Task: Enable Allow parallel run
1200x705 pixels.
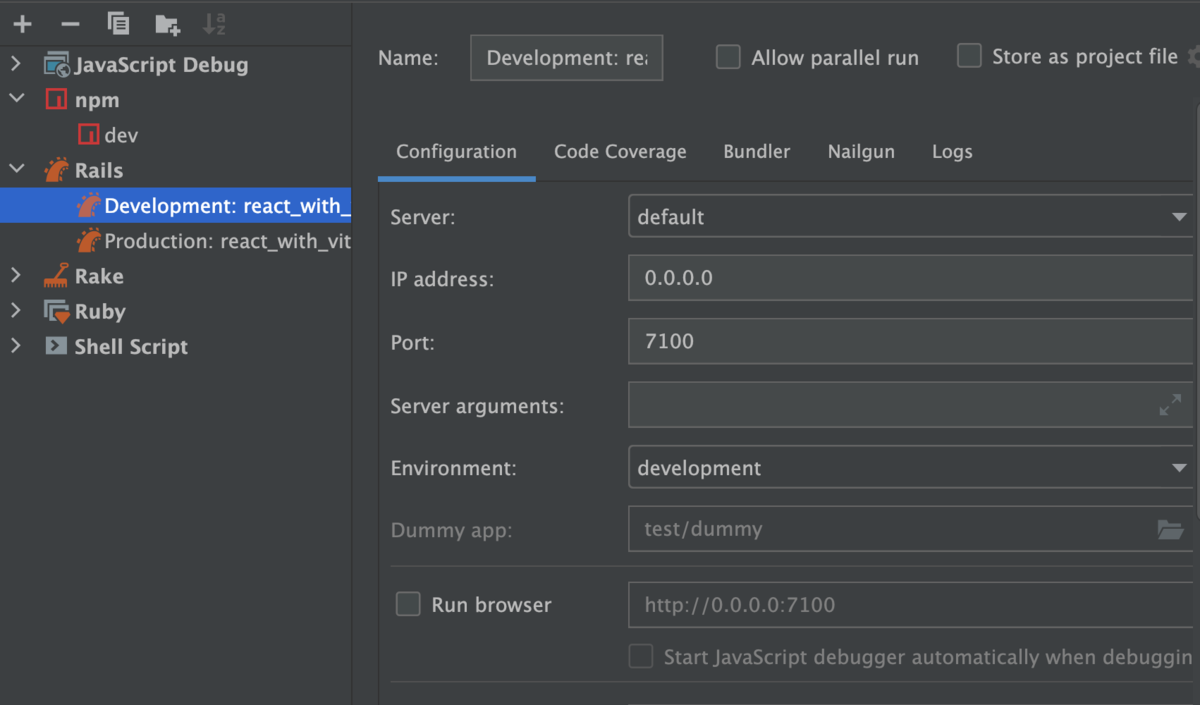Action: [728, 57]
